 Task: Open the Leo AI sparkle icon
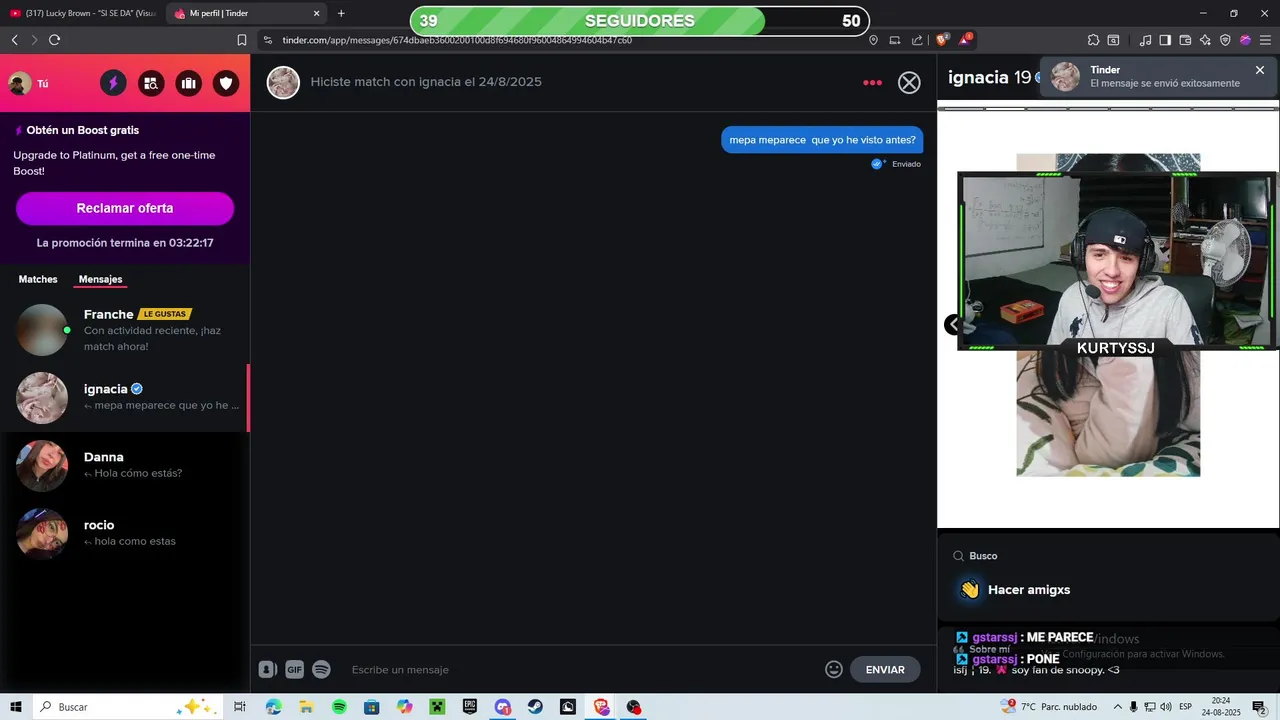pyautogui.click(x=1205, y=40)
